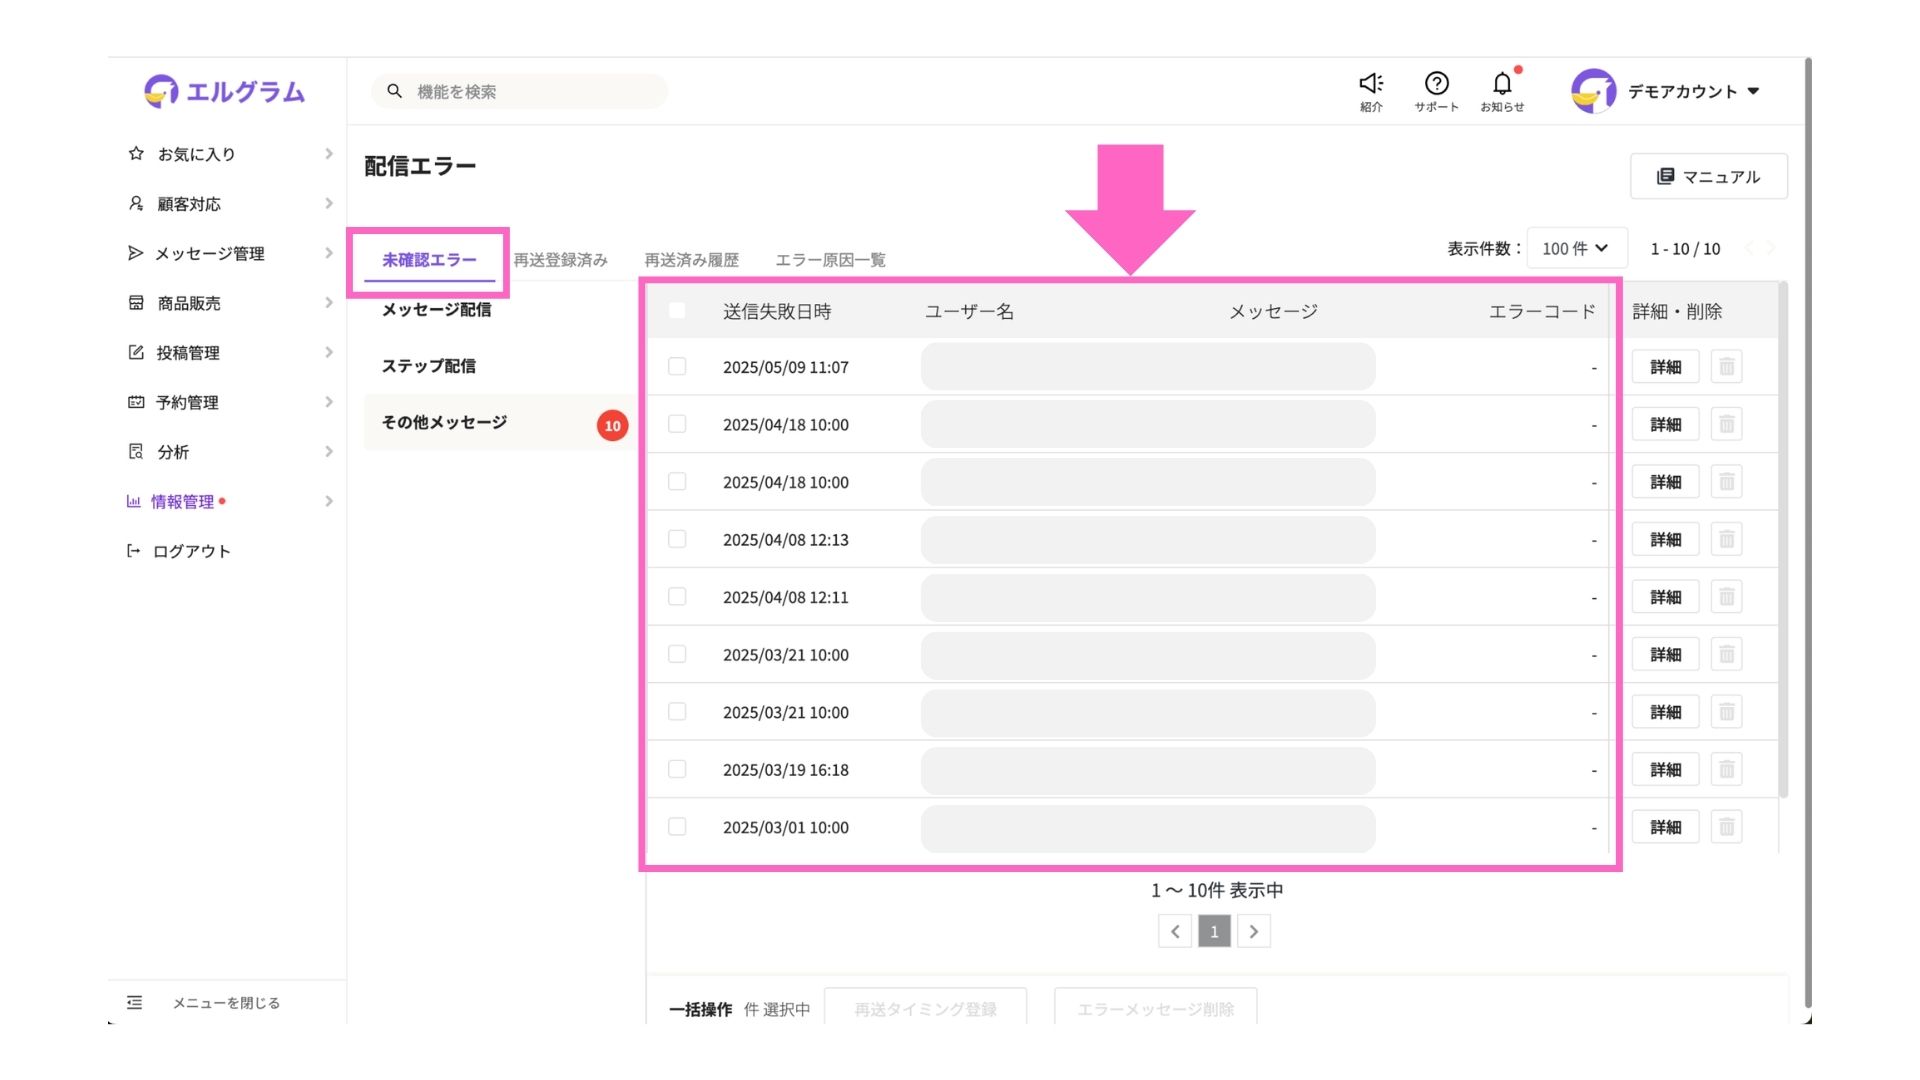Open the デモアカウント account dropdown
Screen dimensions: 1920x1080
[x=1692, y=91]
